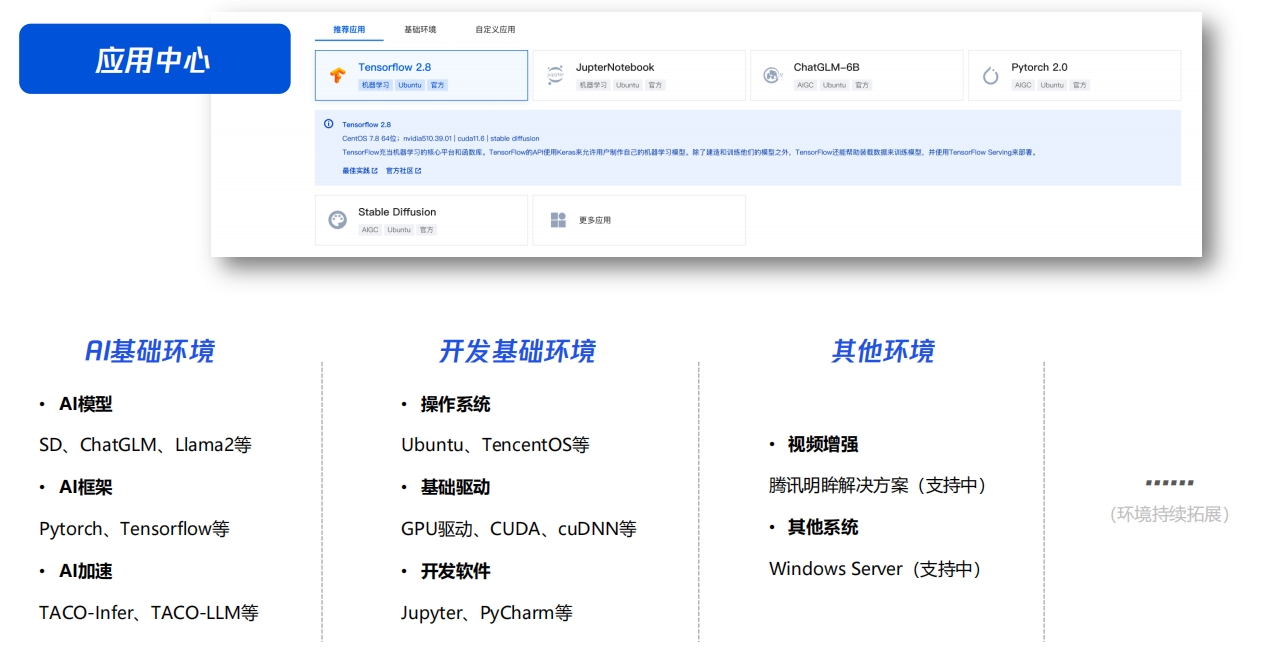
Task: Click the AIGC tag on Pytorch card
Action: tap(1023, 85)
